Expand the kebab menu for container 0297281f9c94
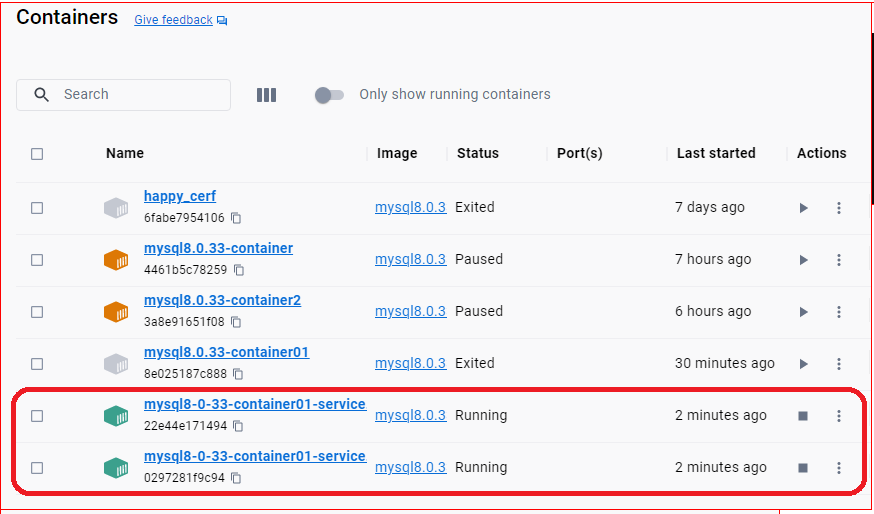 (839, 468)
